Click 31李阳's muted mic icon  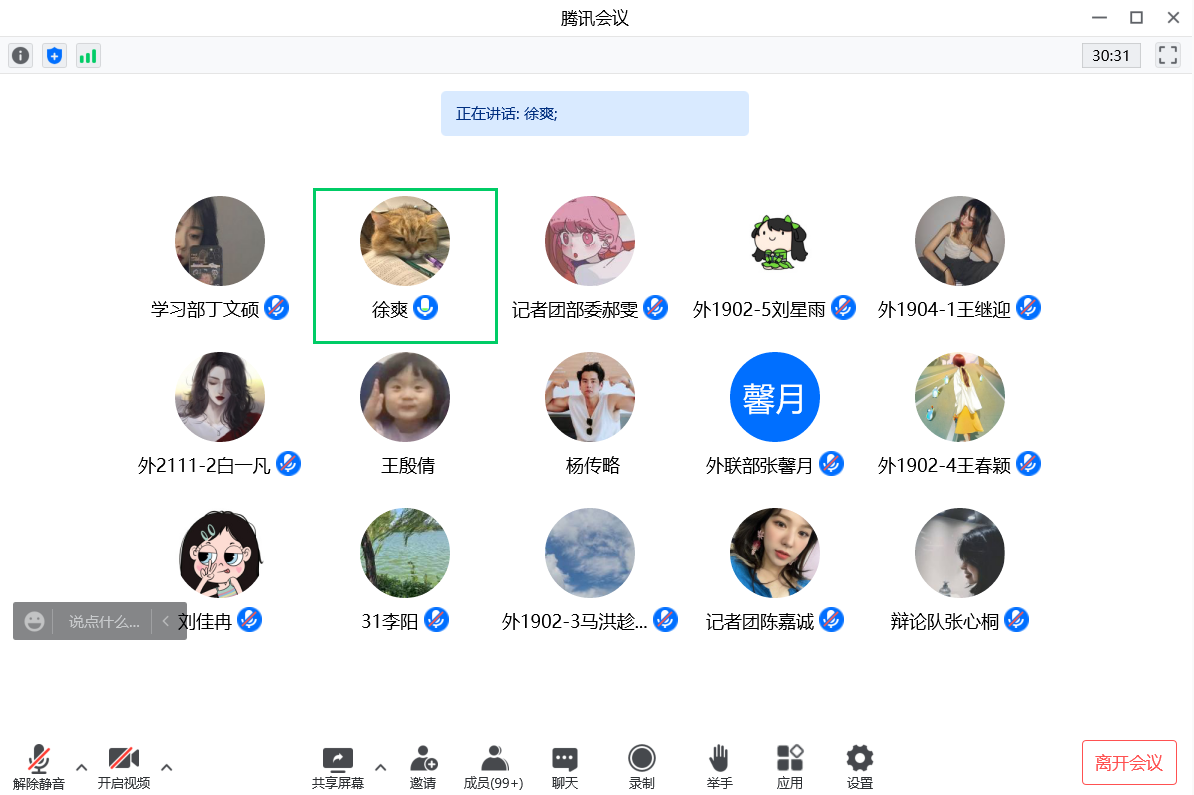[x=436, y=620]
